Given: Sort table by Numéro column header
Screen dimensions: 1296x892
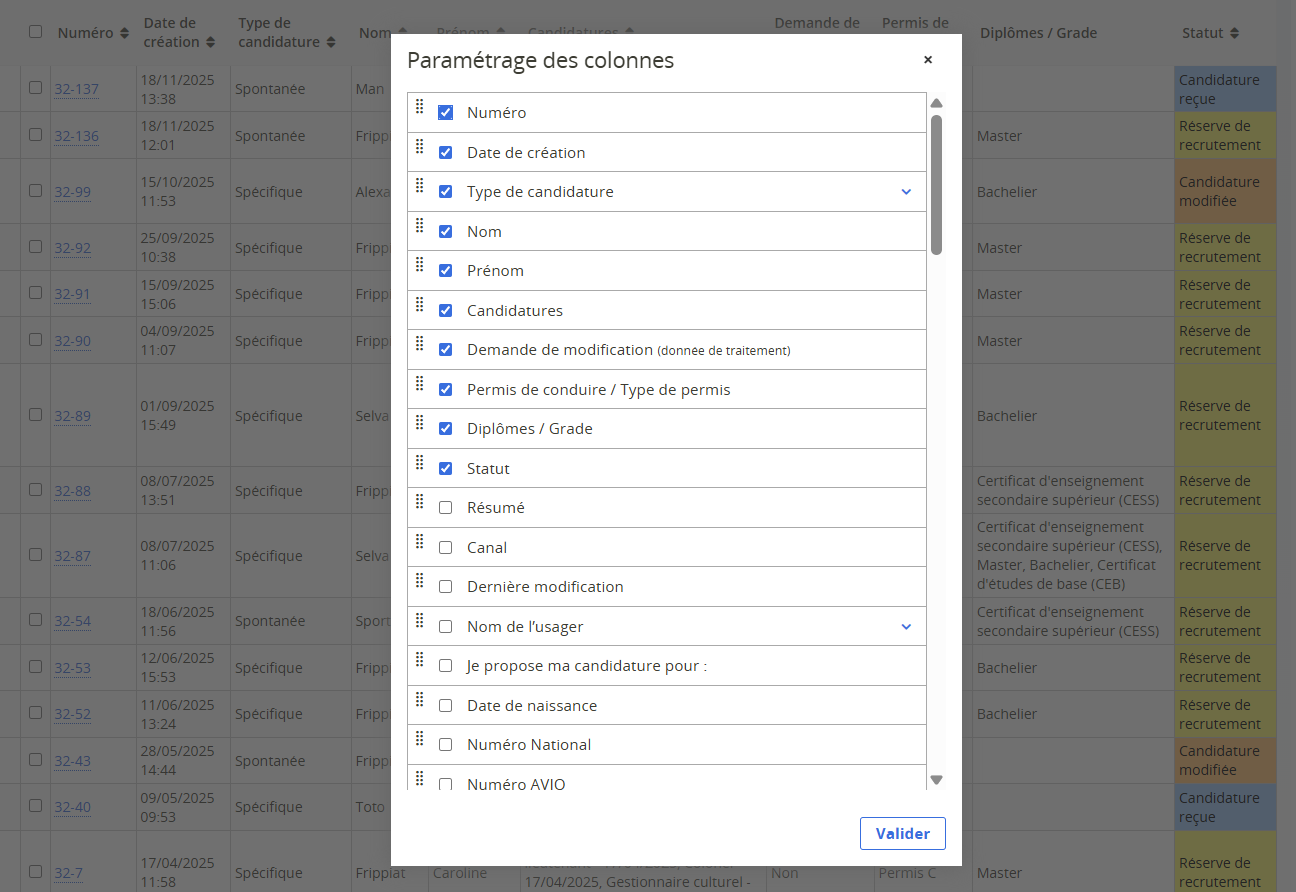Looking at the screenshot, I should [x=93, y=33].
